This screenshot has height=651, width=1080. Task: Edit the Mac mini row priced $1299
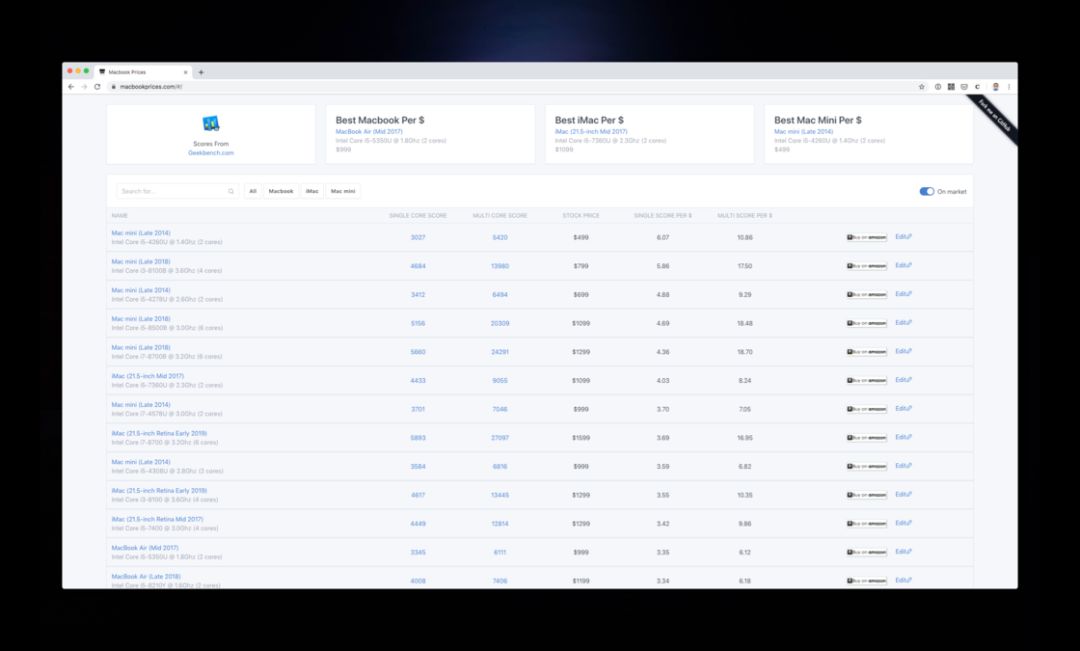click(903, 351)
